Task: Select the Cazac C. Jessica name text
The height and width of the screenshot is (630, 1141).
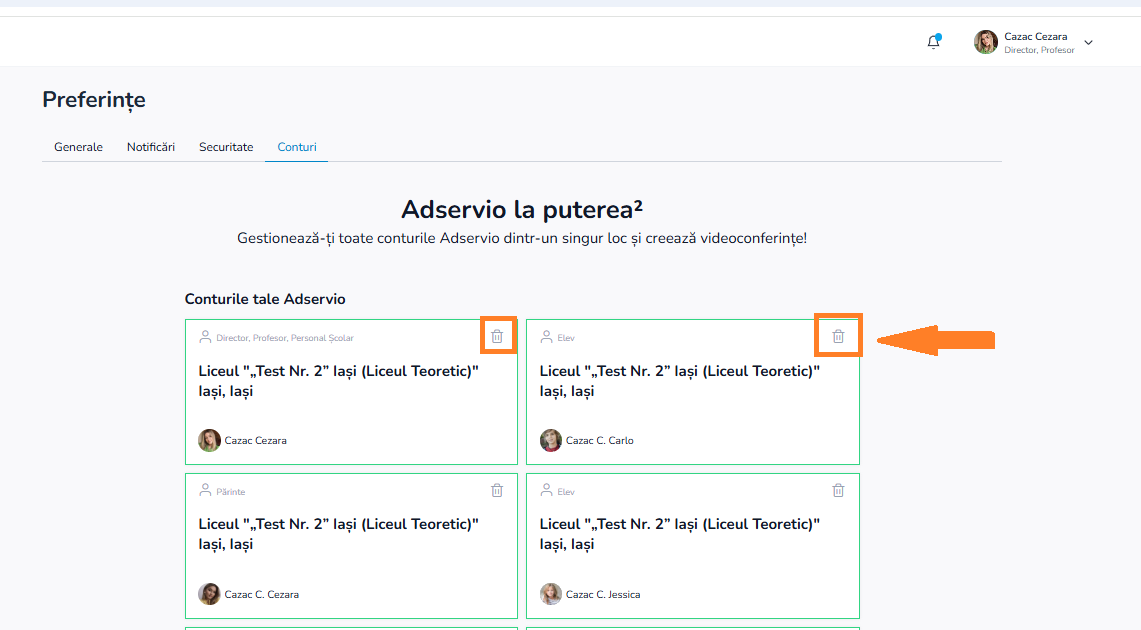Action: point(603,594)
